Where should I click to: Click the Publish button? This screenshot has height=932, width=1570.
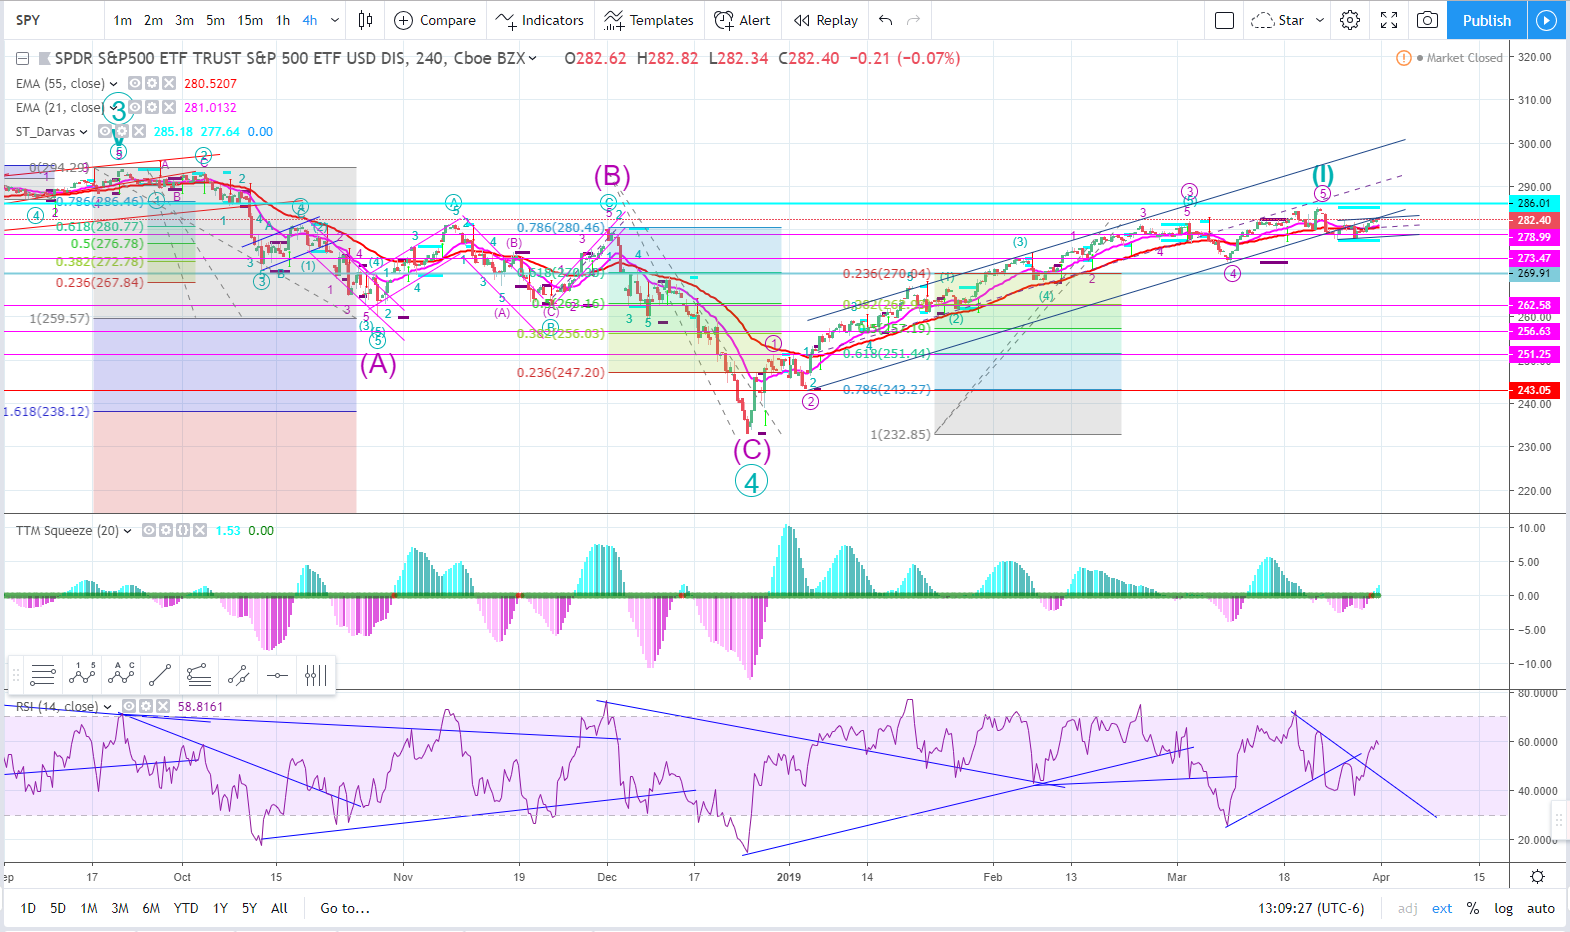(1486, 20)
